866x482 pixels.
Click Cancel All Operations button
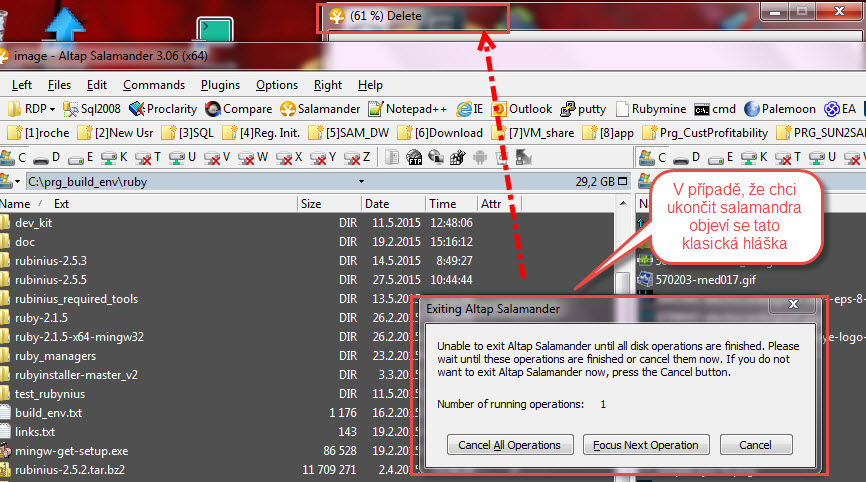click(x=510, y=445)
